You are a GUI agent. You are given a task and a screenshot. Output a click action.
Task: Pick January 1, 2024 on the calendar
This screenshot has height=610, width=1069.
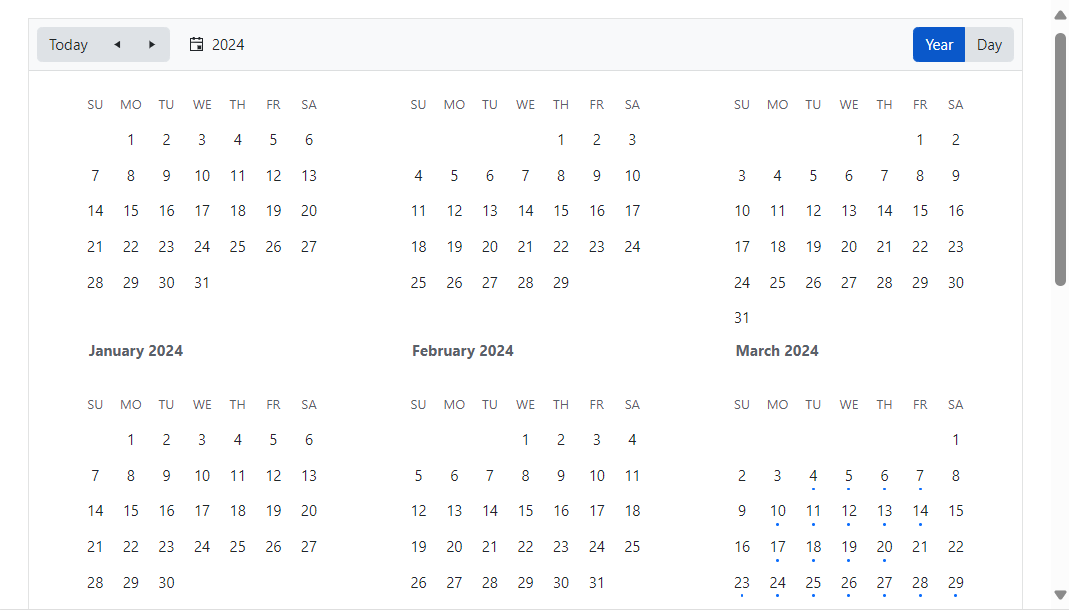(x=131, y=140)
